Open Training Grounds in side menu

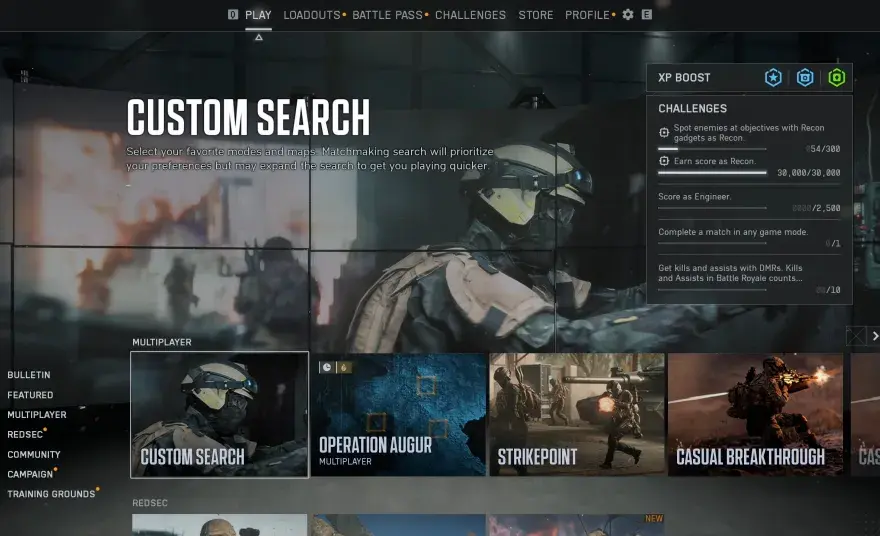tap(51, 494)
